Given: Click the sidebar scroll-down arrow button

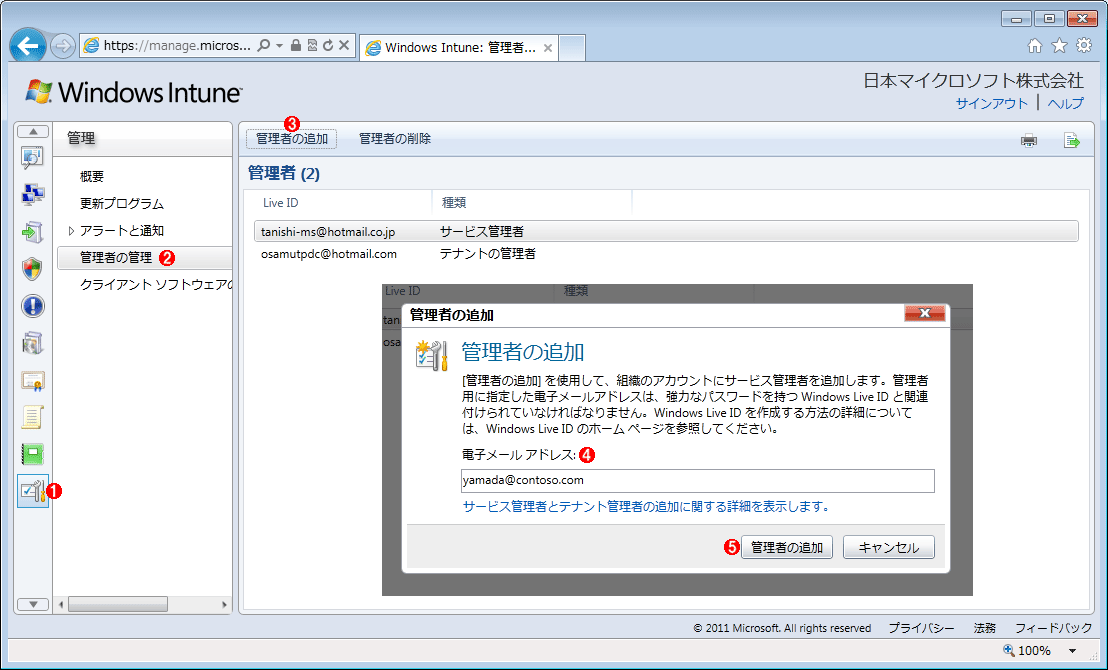Looking at the screenshot, I should tap(33, 605).
